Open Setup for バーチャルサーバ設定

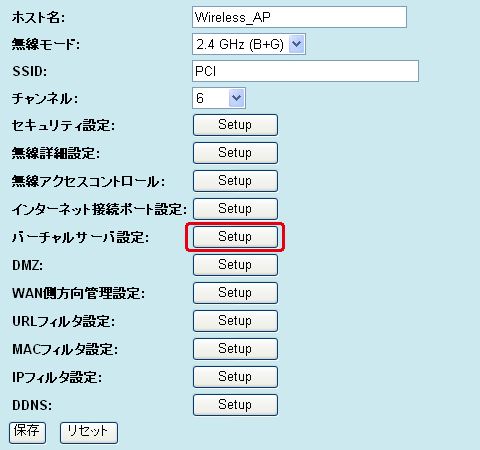click(235, 237)
